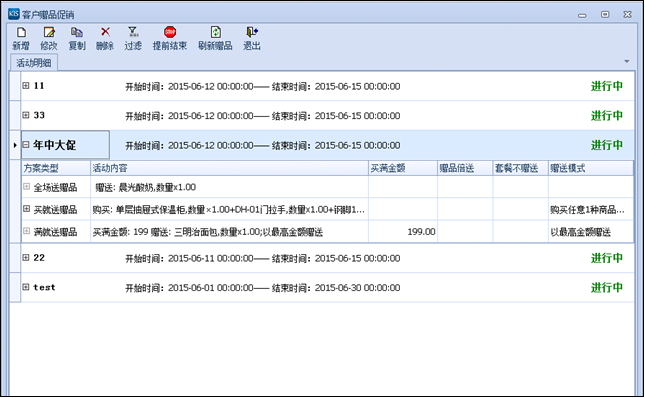Click the 2015-06-01 time range of test
Screen dimensions: 645x398
click(262, 288)
